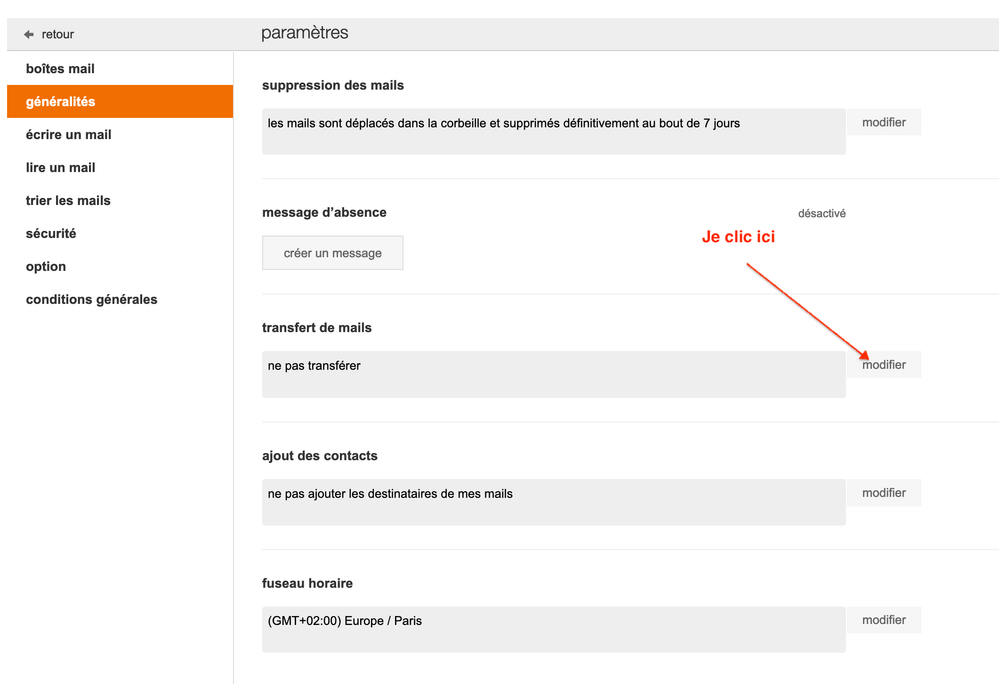Click the retour link text
The height and width of the screenshot is (684, 999).
pyautogui.click(x=58, y=35)
